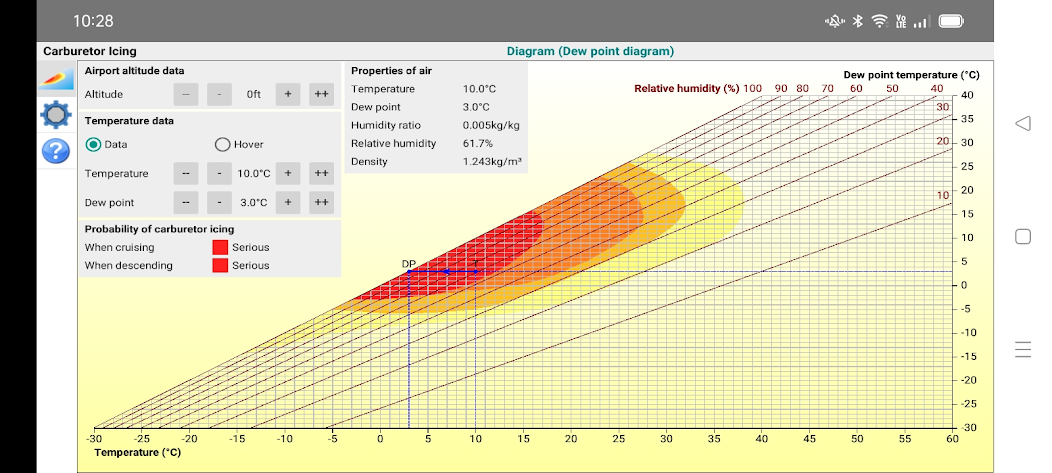Open the settings gear icon
Image resolution: width=1052 pixels, height=473 pixels.
click(56, 115)
